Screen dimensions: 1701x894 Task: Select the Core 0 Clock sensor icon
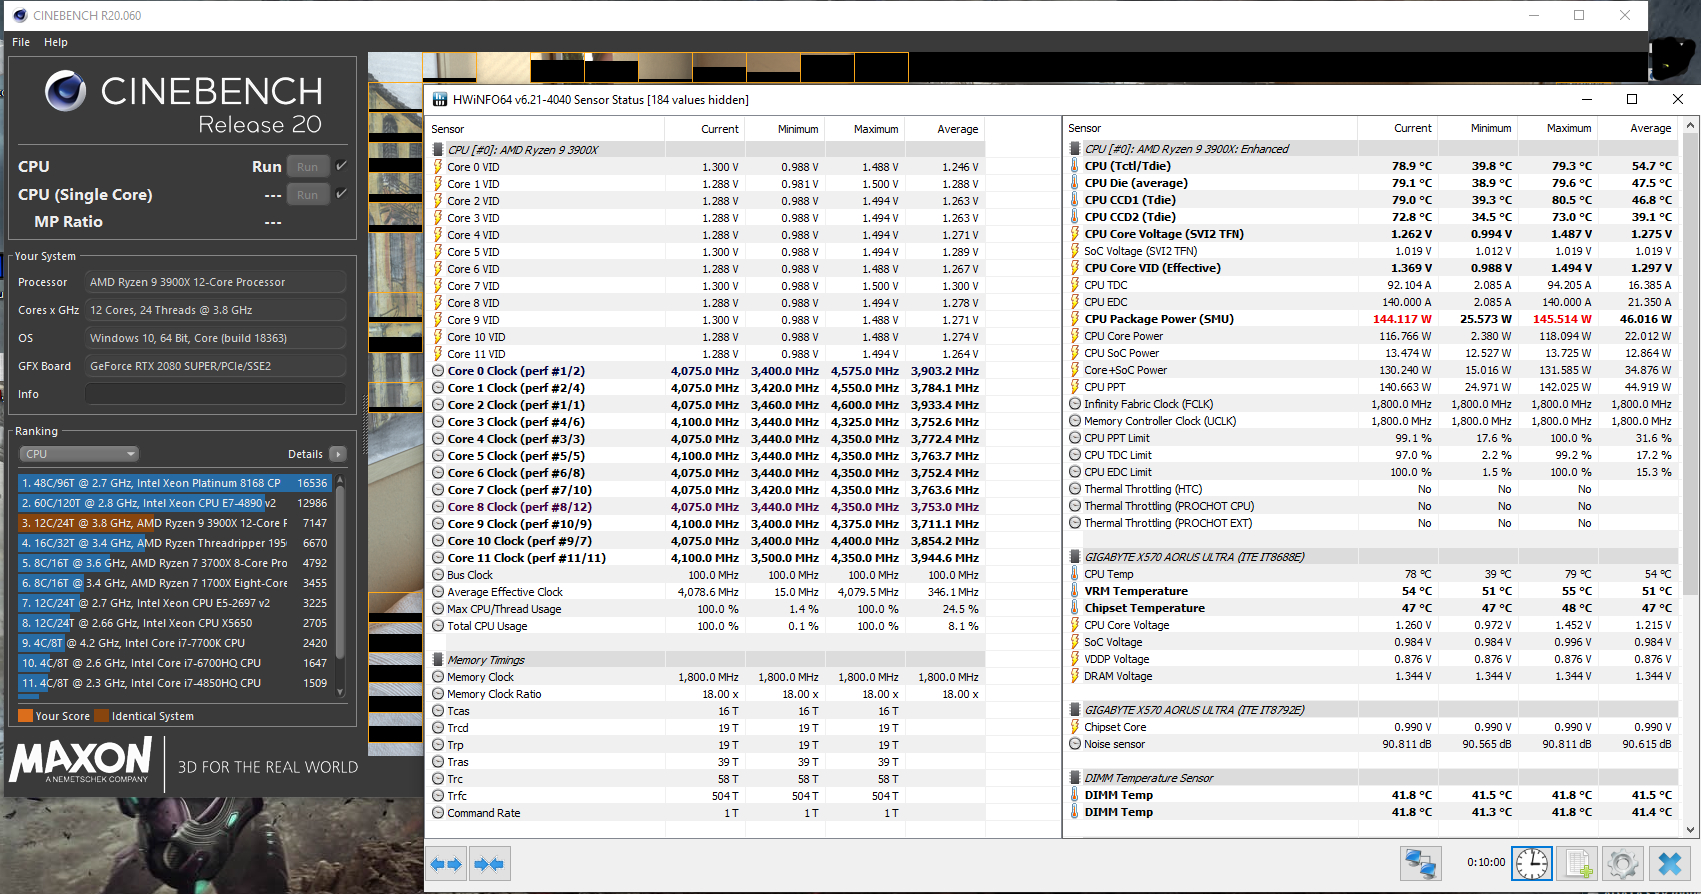coord(438,371)
